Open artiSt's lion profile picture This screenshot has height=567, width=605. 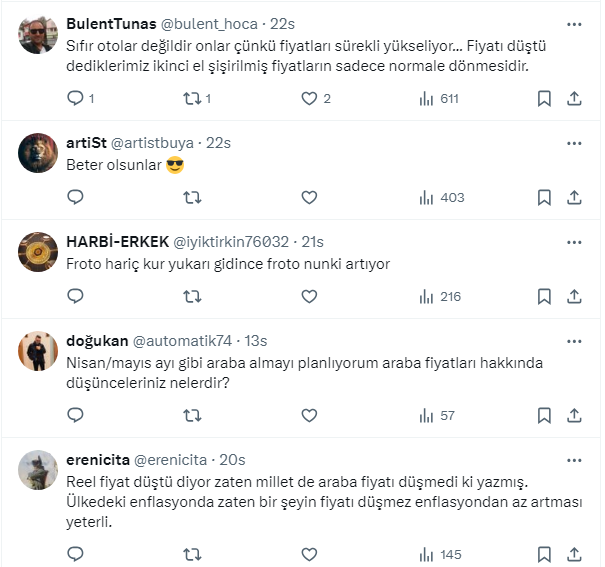pyautogui.click(x=38, y=152)
